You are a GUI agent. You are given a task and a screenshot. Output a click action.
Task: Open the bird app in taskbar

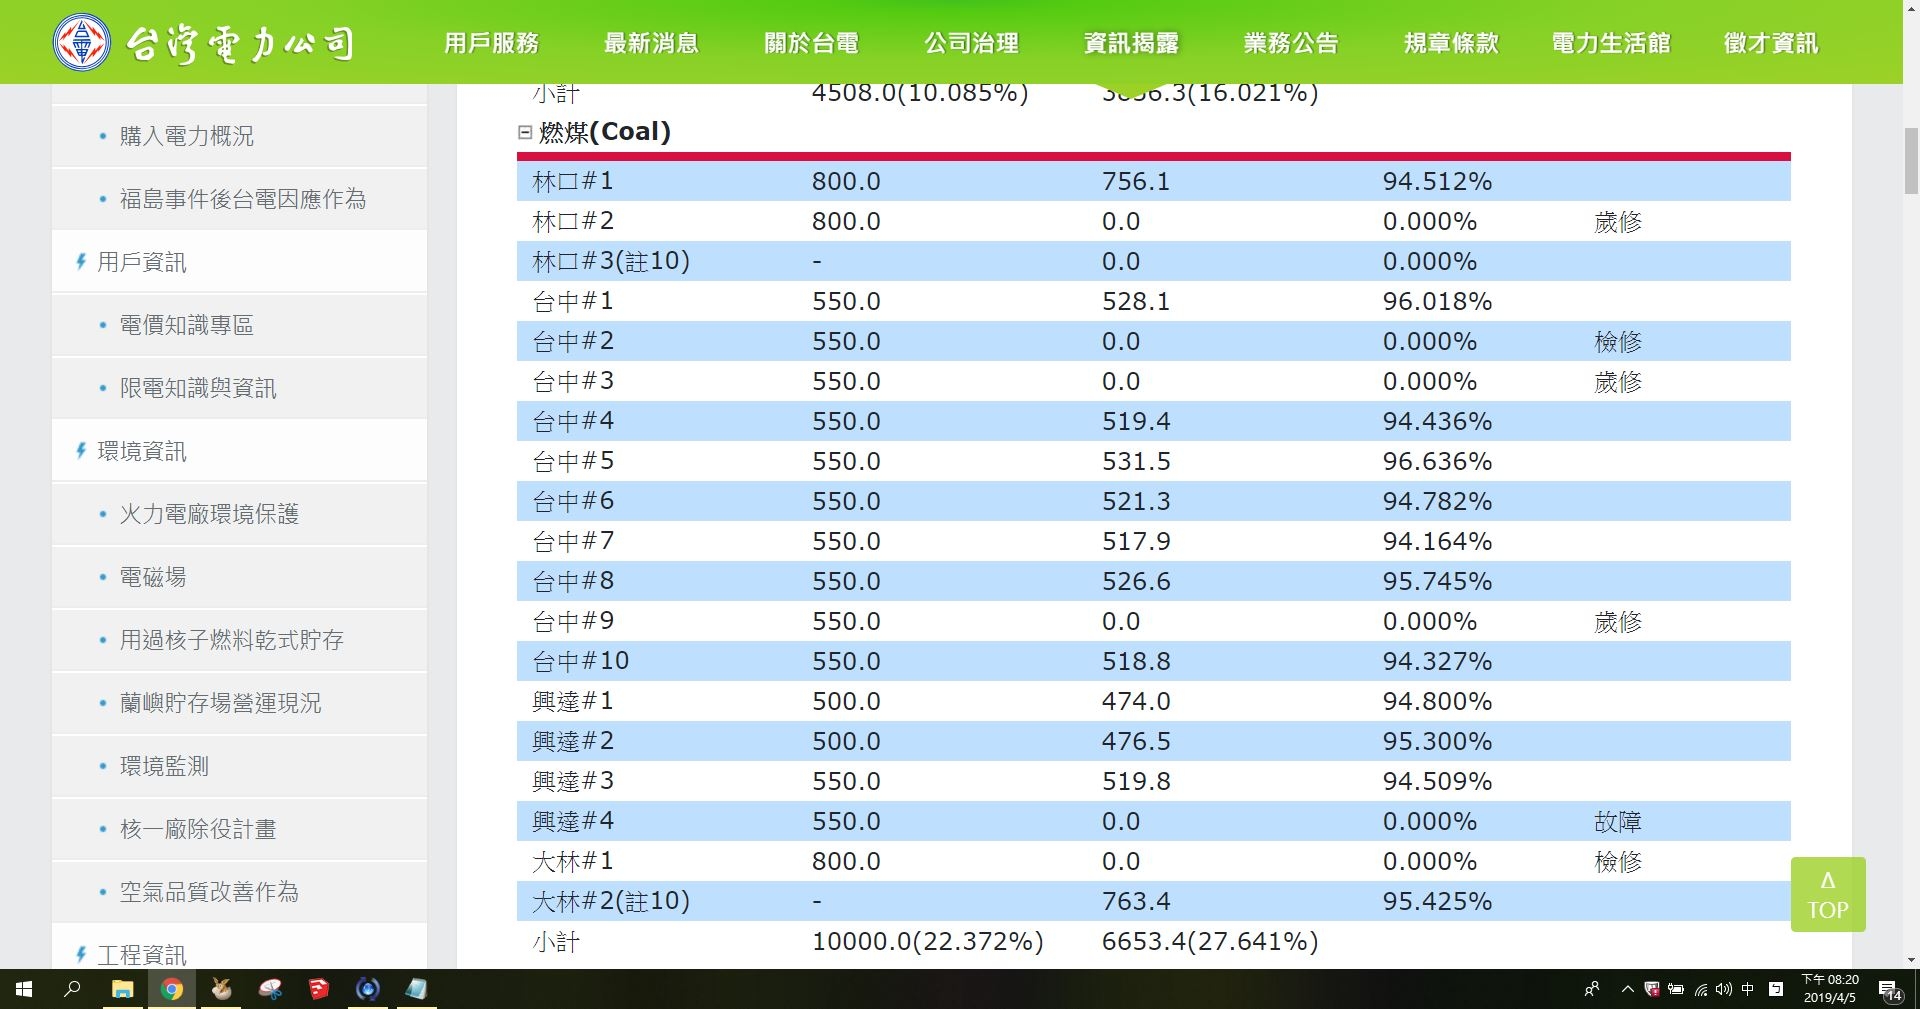click(221, 989)
